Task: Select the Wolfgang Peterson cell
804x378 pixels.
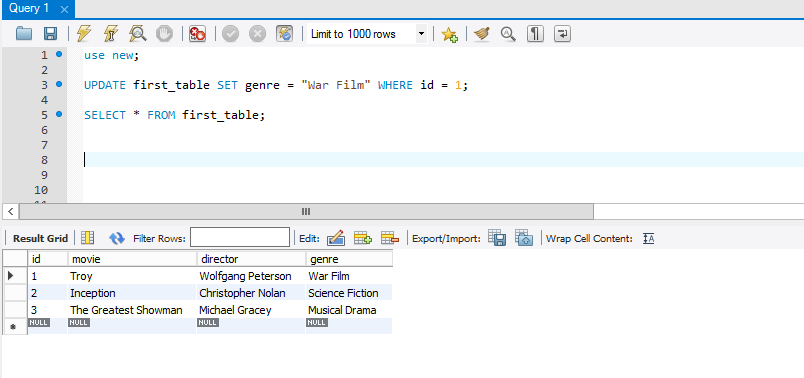Action: (x=251, y=276)
